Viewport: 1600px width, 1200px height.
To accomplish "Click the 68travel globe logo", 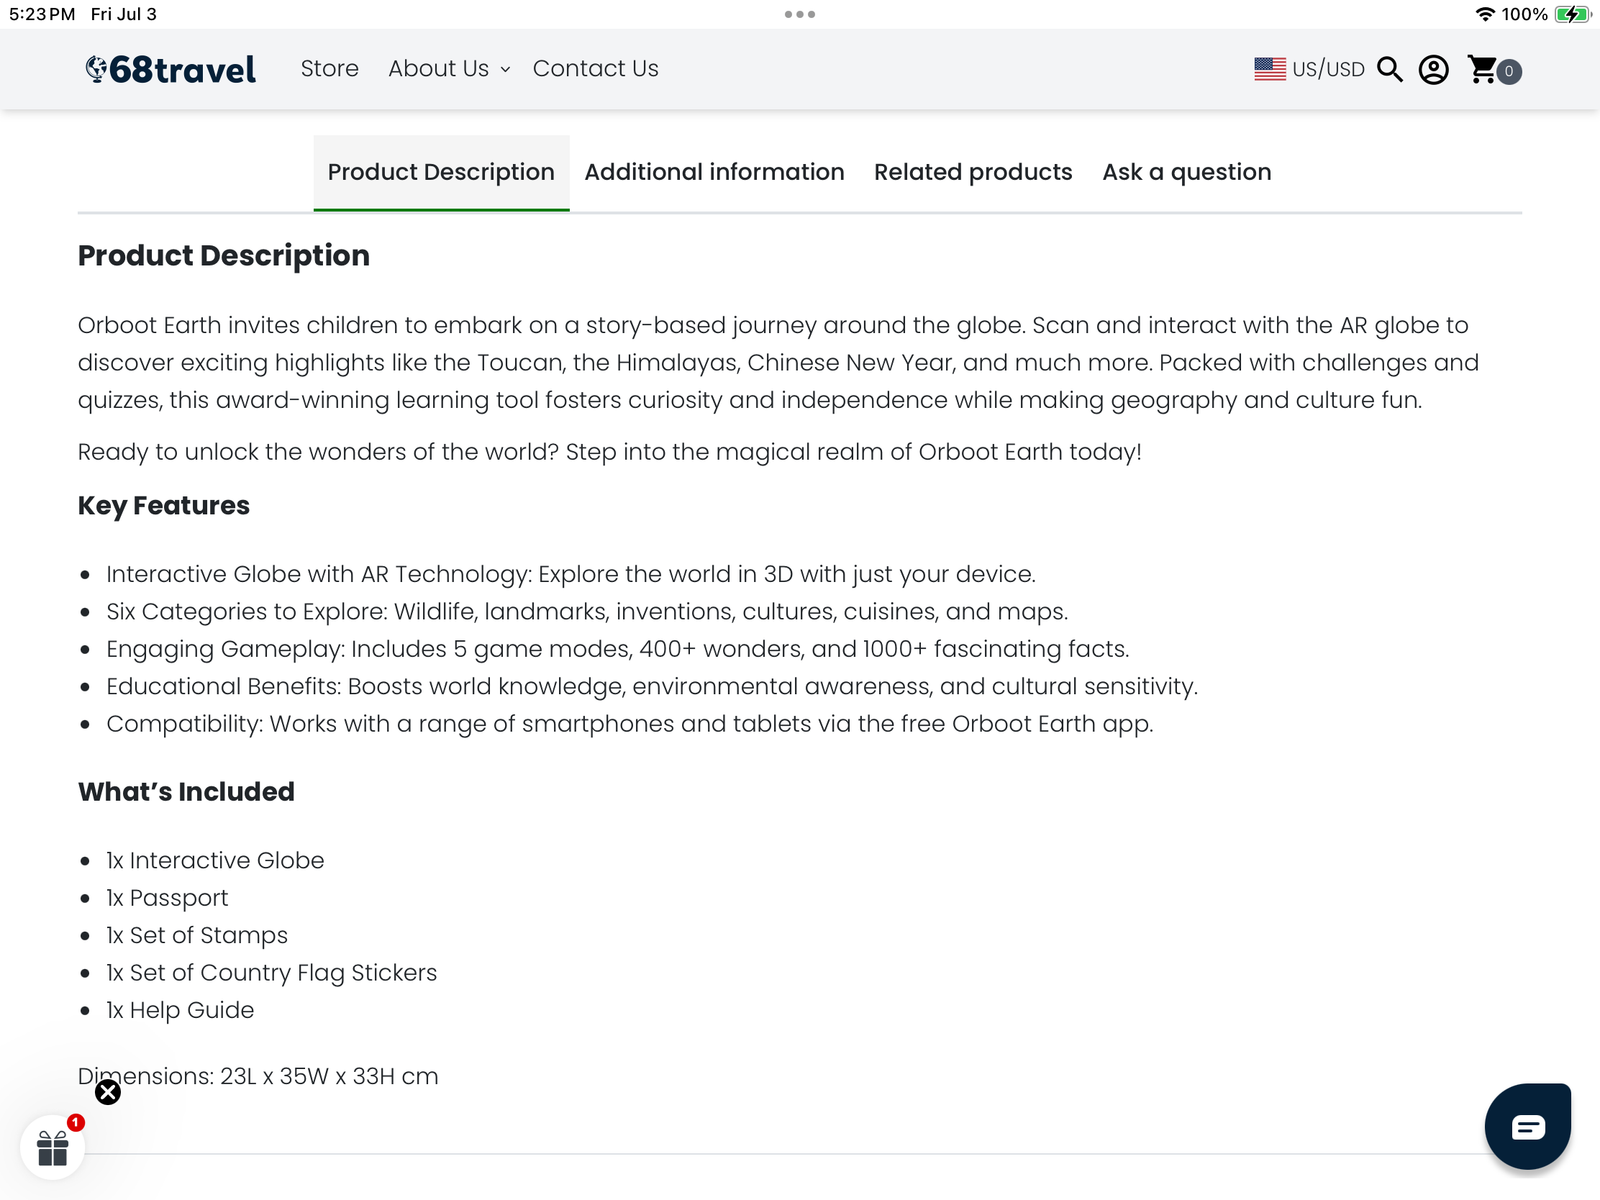I will click(x=171, y=69).
